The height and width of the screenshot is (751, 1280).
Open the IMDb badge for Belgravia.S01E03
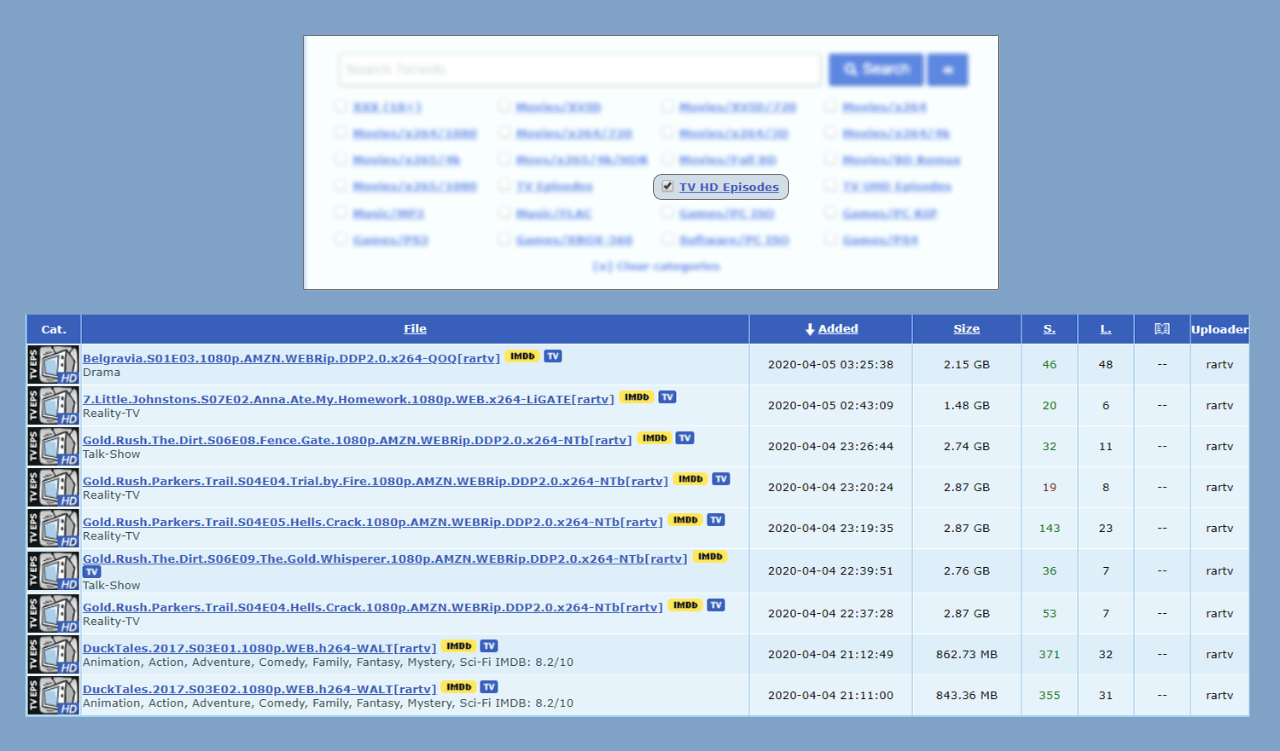(522, 356)
